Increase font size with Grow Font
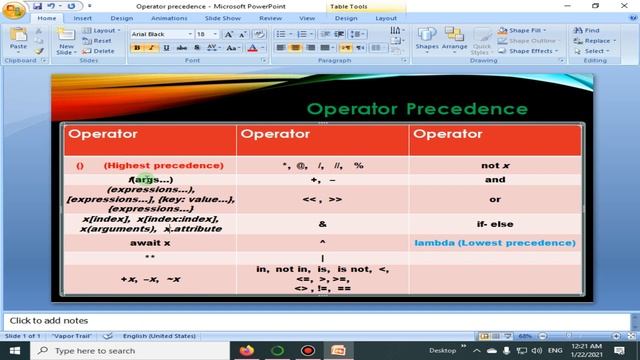Image resolution: width=640 pixels, height=360 pixels. pos(229,34)
